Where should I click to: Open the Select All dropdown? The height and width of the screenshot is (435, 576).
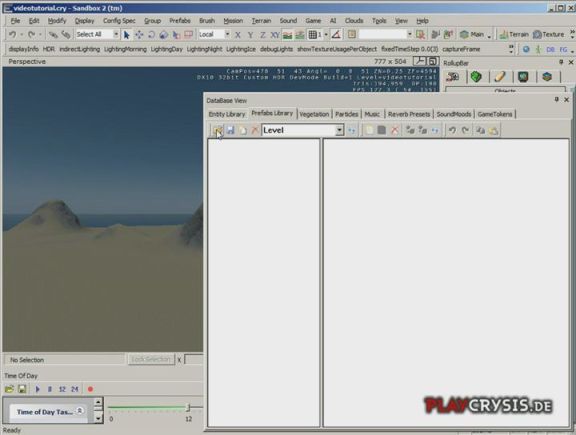pyautogui.click(x=116, y=35)
